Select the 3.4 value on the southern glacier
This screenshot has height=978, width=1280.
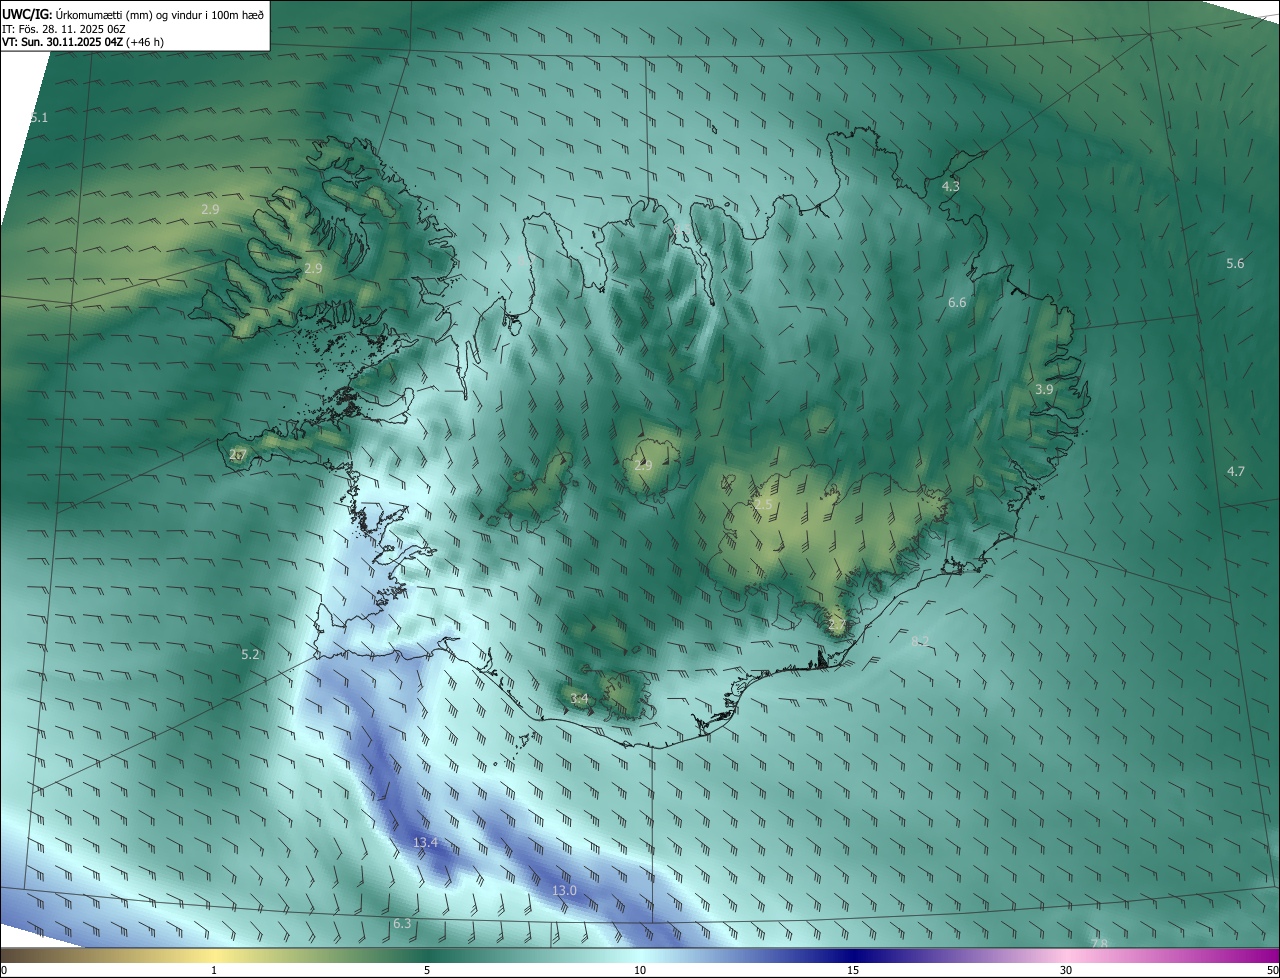(579, 698)
